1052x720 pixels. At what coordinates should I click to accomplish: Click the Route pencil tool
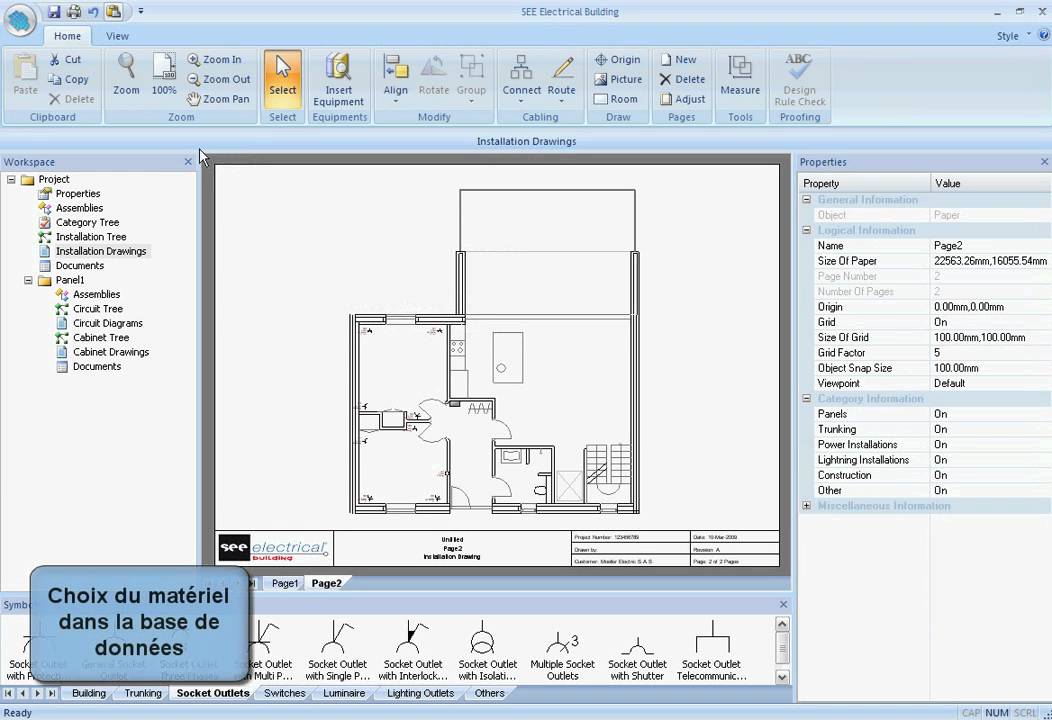(562, 78)
